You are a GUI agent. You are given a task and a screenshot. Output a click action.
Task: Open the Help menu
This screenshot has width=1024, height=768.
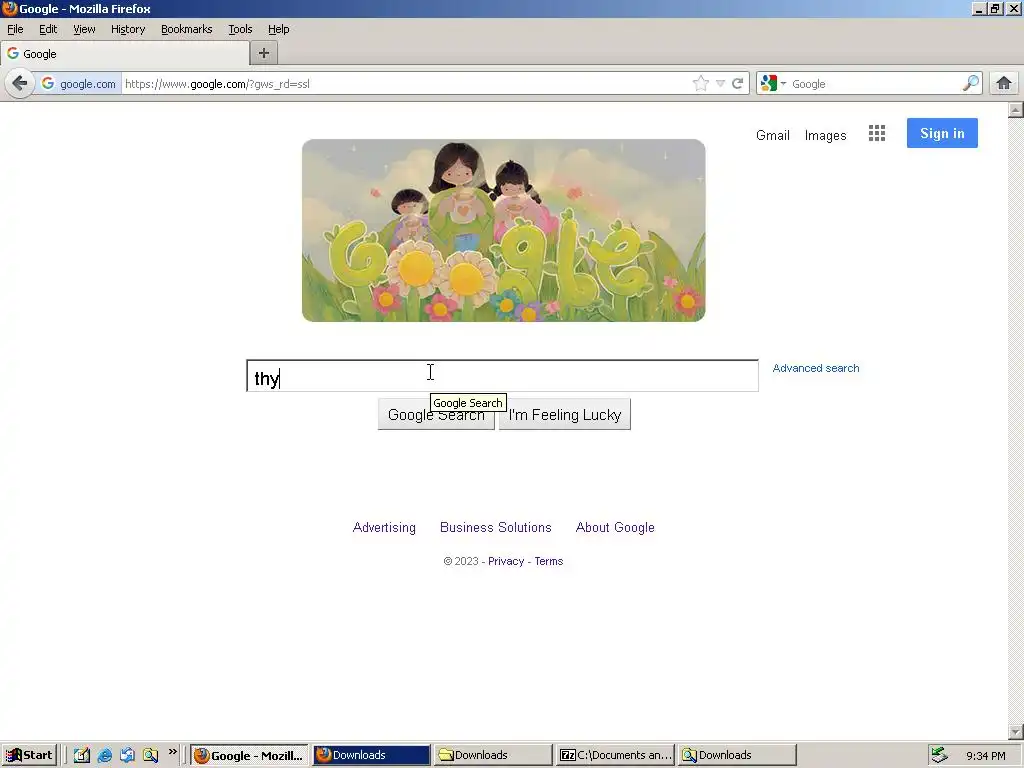pyautogui.click(x=279, y=29)
